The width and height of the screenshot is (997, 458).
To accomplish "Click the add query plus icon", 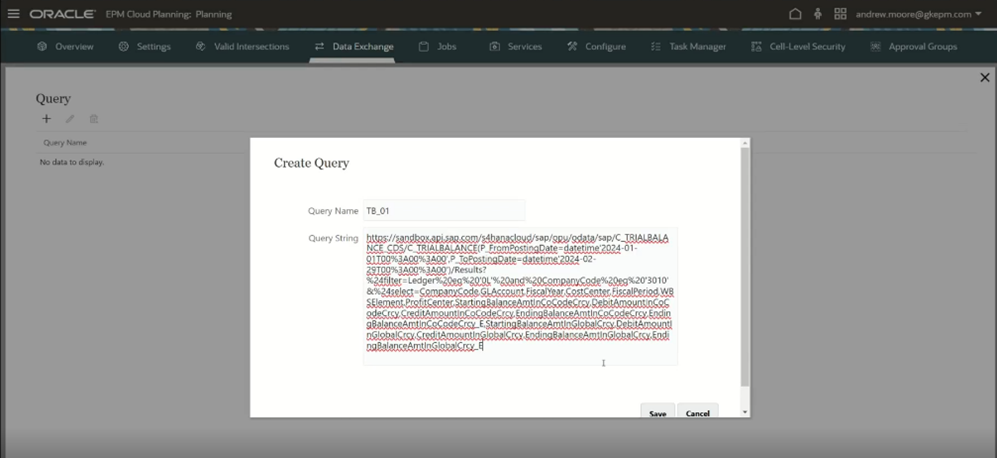I will pos(46,119).
